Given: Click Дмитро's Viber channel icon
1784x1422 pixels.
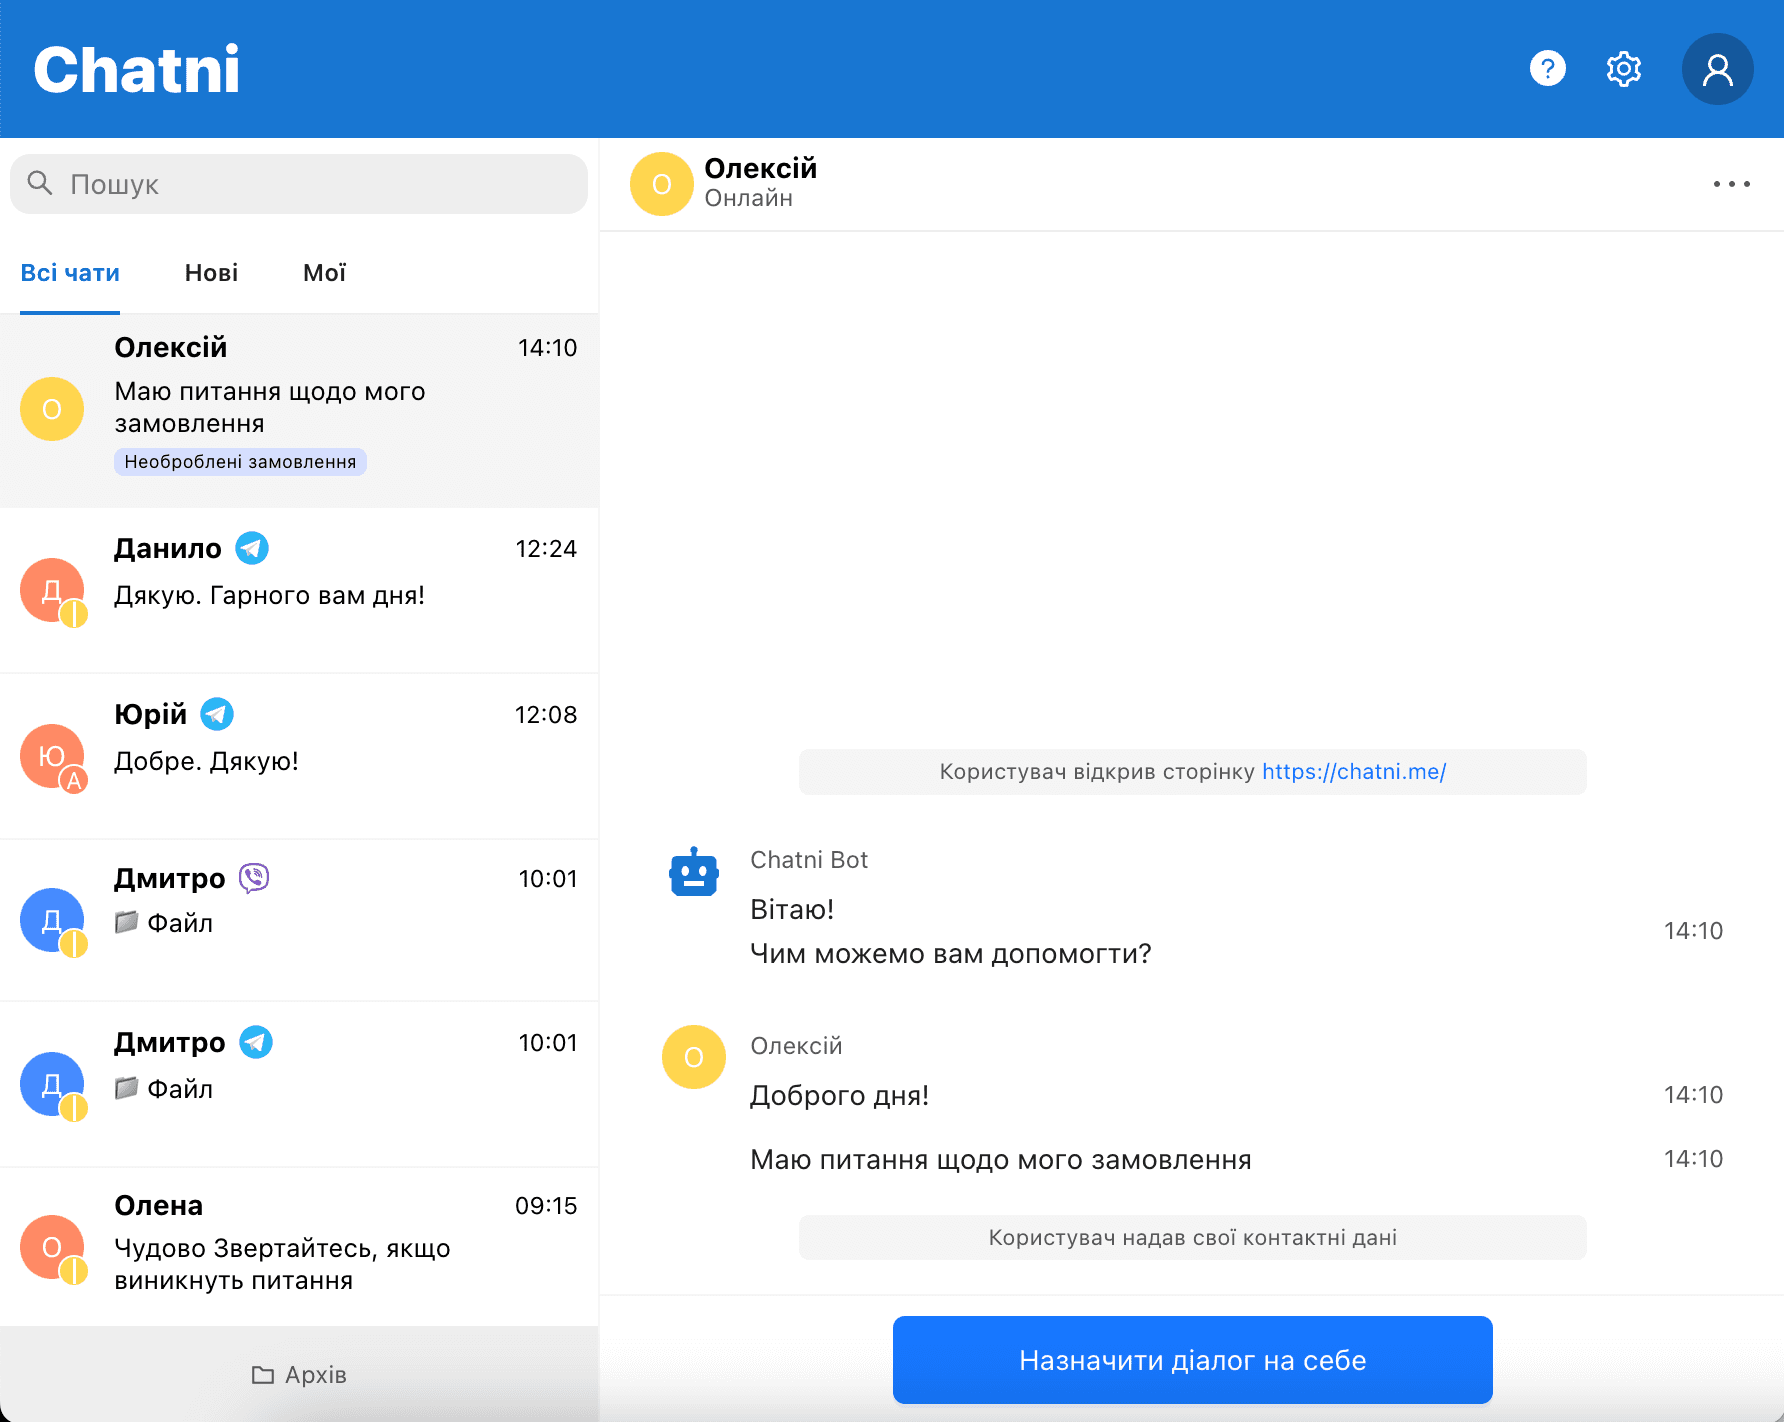Looking at the screenshot, I should click(255, 878).
